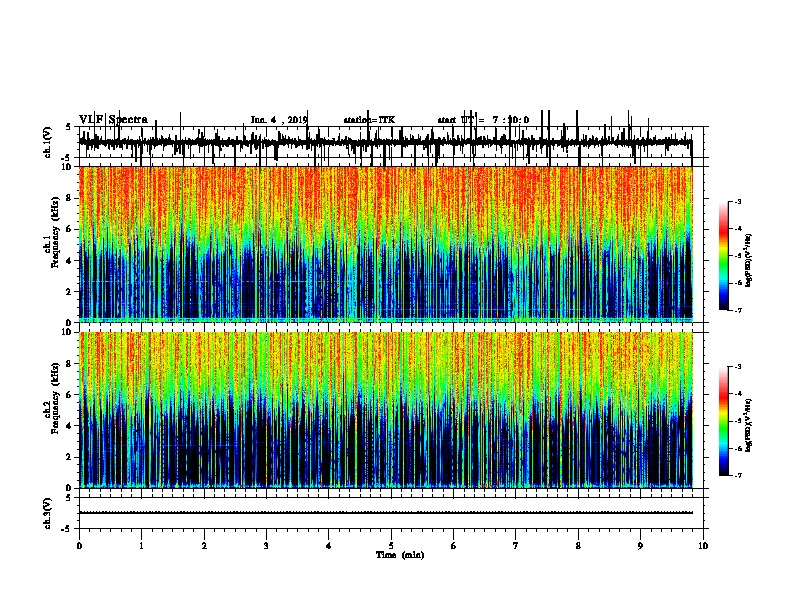
Task: Click time axis tick label "7"
Action: pos(516,546)
